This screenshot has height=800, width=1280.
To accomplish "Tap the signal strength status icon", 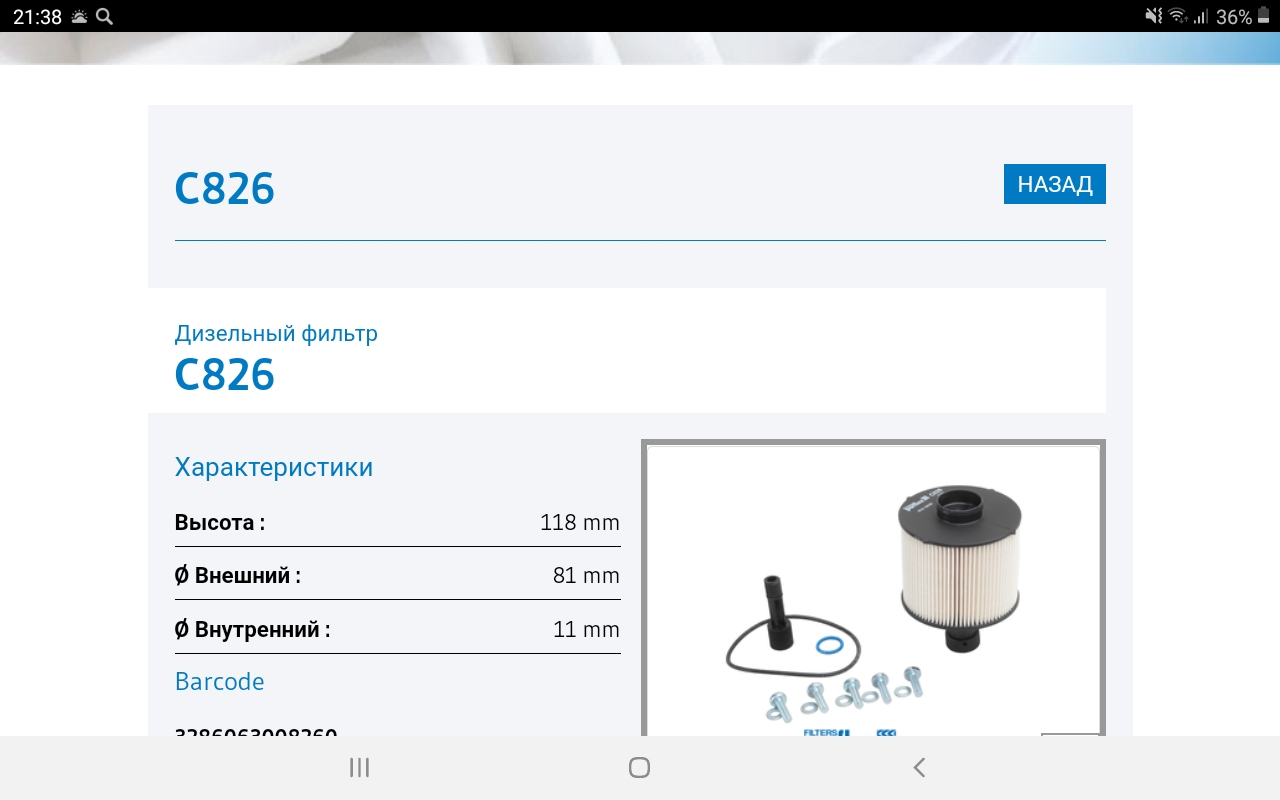I will pos(1201,16).
